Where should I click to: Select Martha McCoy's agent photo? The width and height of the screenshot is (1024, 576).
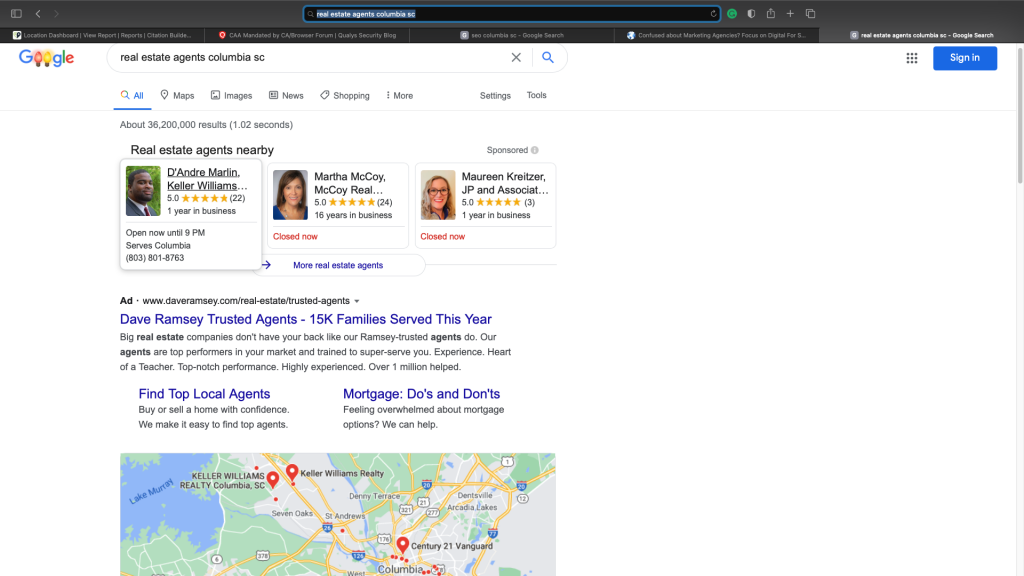290,194
